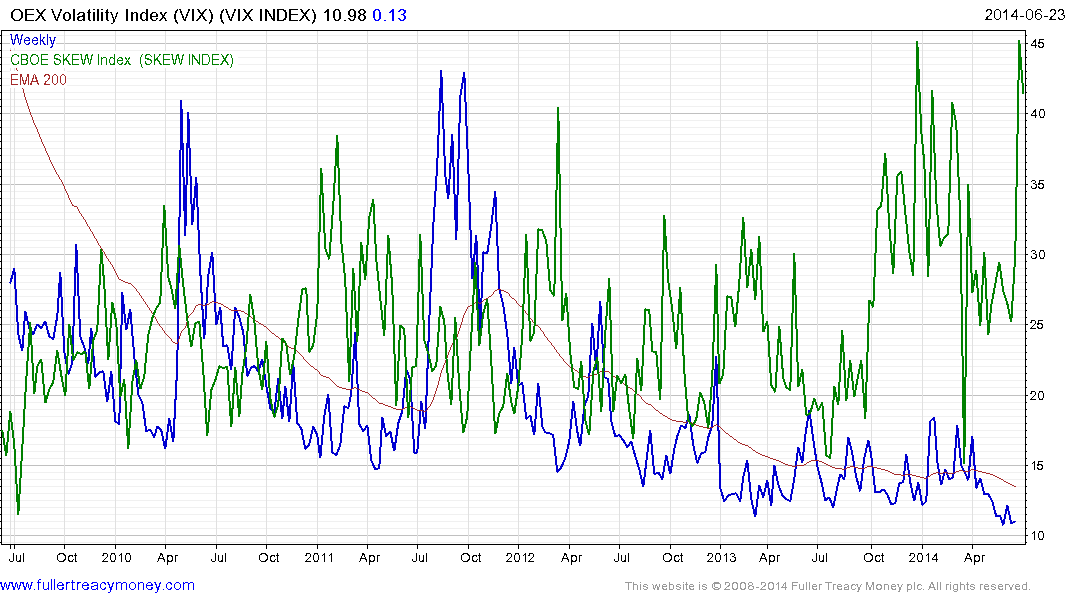Click the x-axis label 2014

(x=923, y=557)
